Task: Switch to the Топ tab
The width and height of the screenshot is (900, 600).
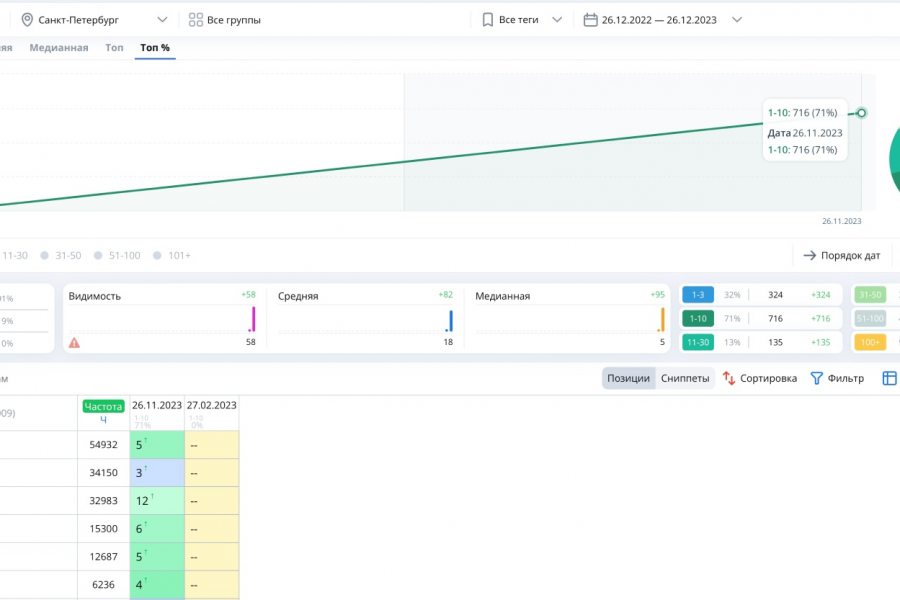Action: [114, 48]
